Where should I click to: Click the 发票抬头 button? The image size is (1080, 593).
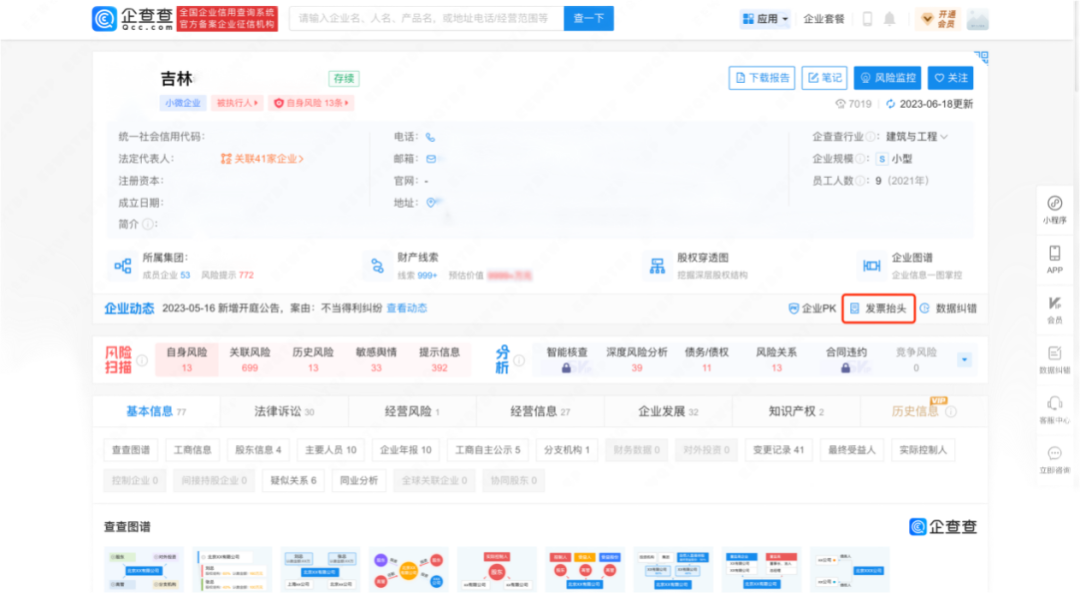tap(878, 309)
